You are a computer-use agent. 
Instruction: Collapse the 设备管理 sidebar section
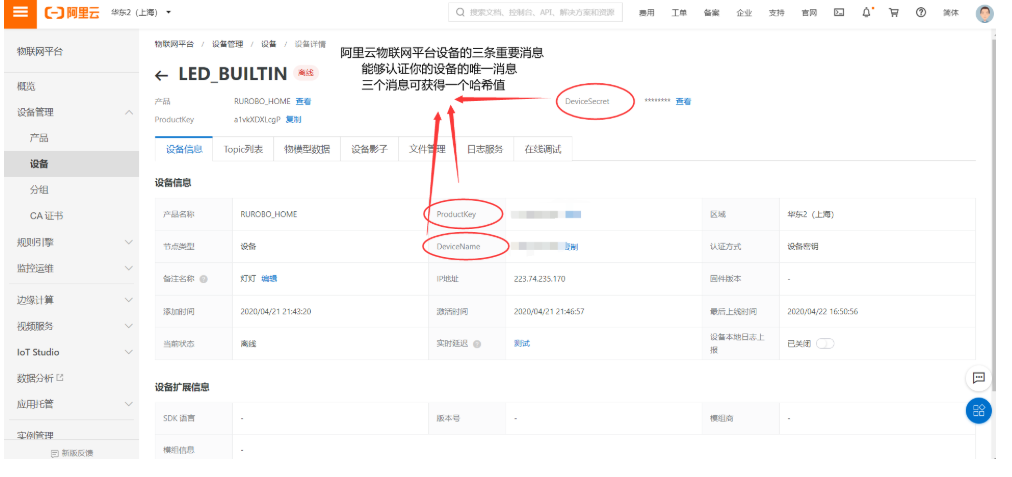click(x=128, y=112)
